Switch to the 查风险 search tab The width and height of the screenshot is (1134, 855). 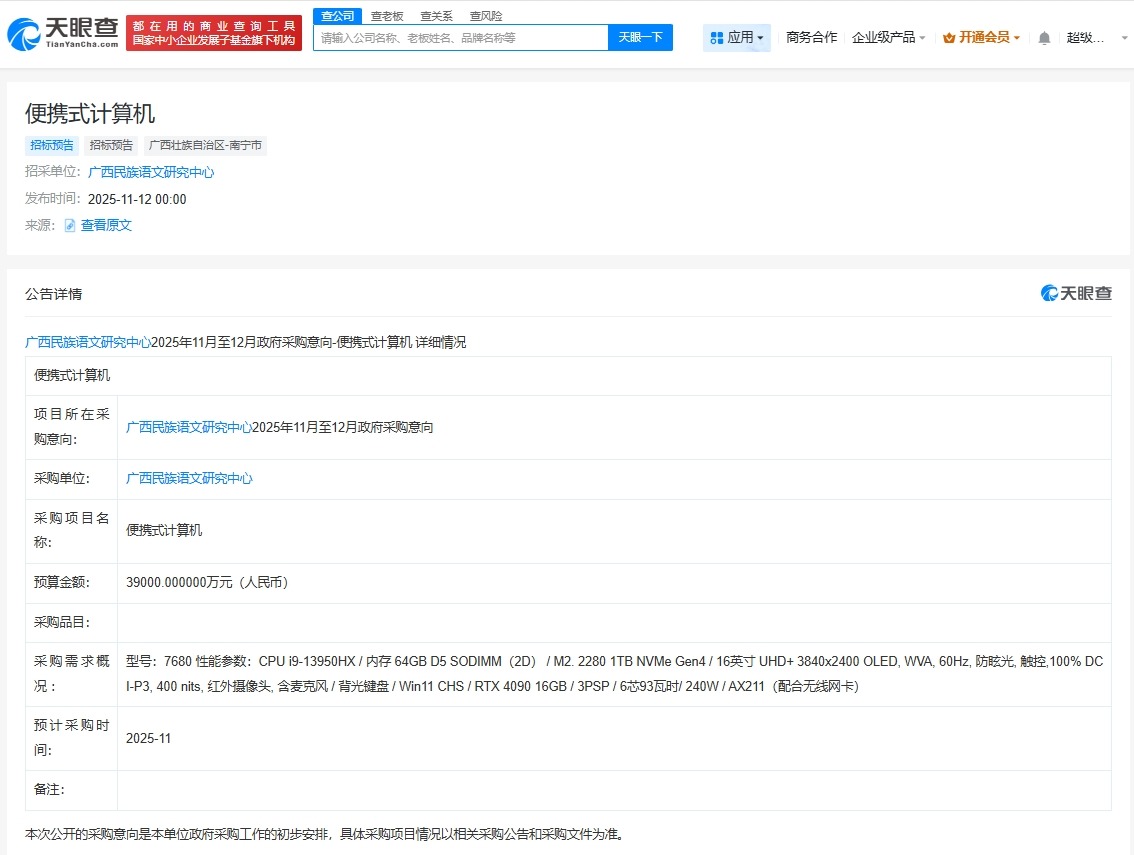pos(485,16)
